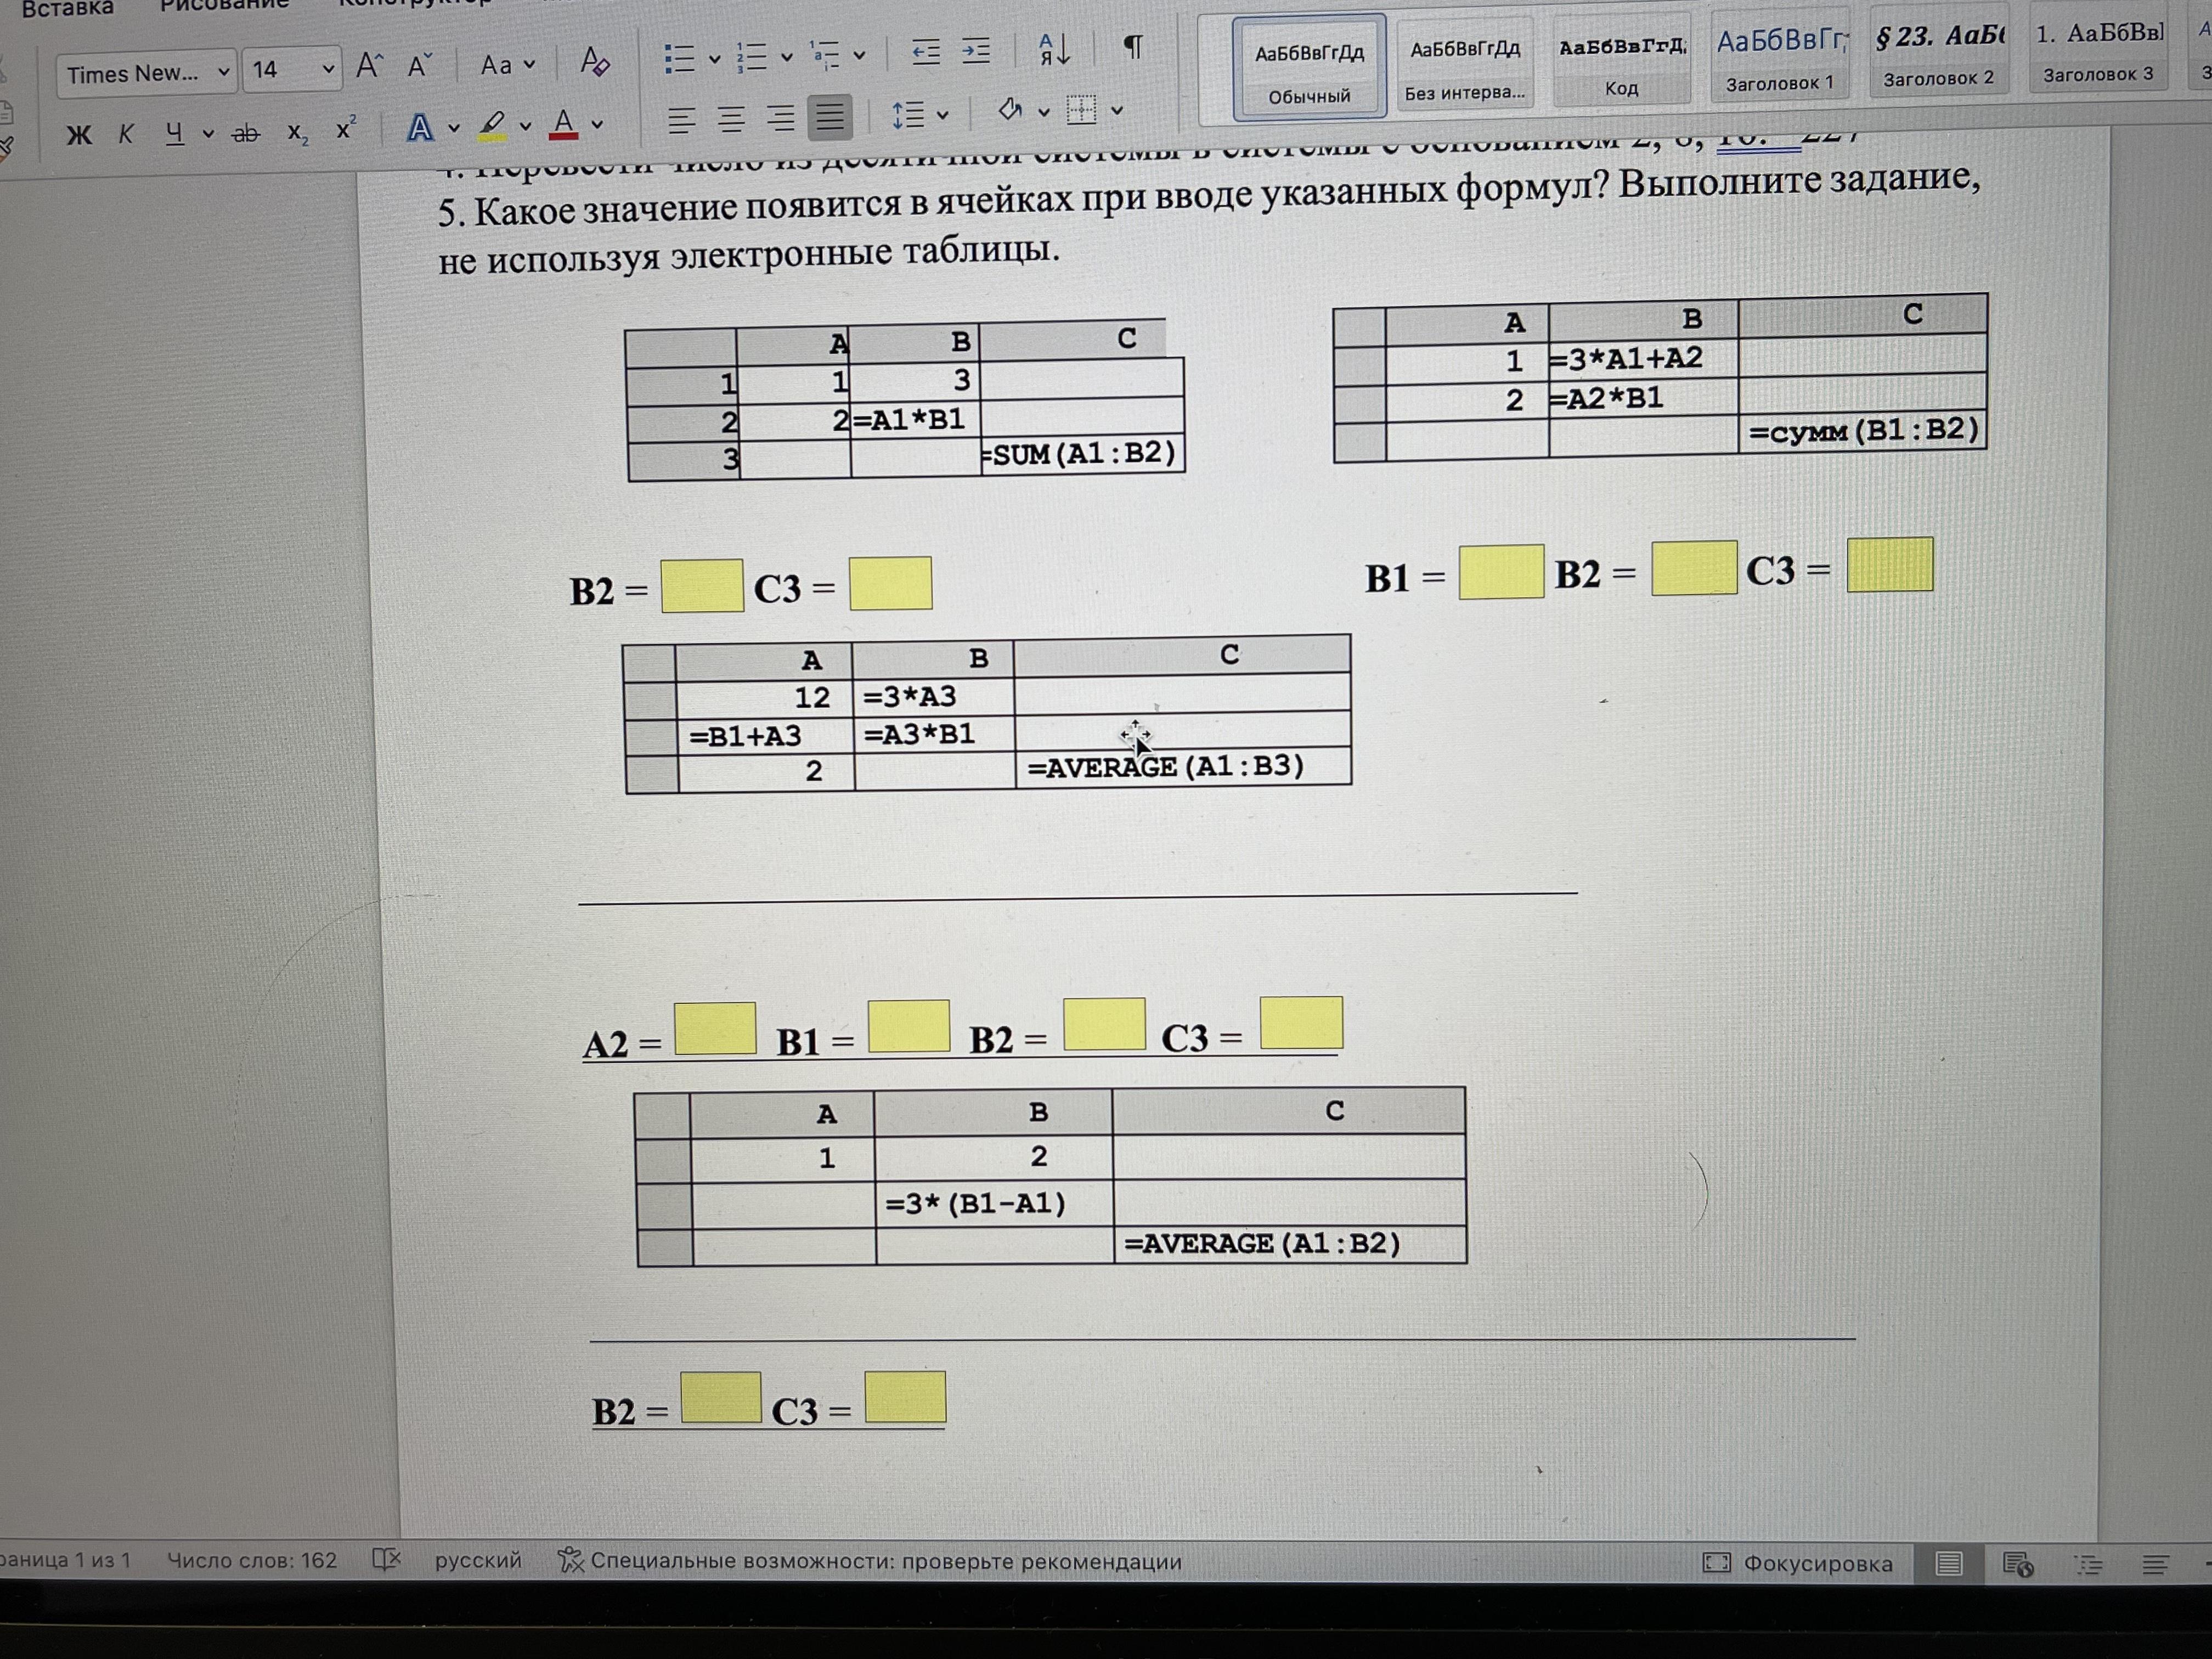Screen dimensions: 2212x1659
Task: Apply the red font color swatch
Action: coord(563,125)
